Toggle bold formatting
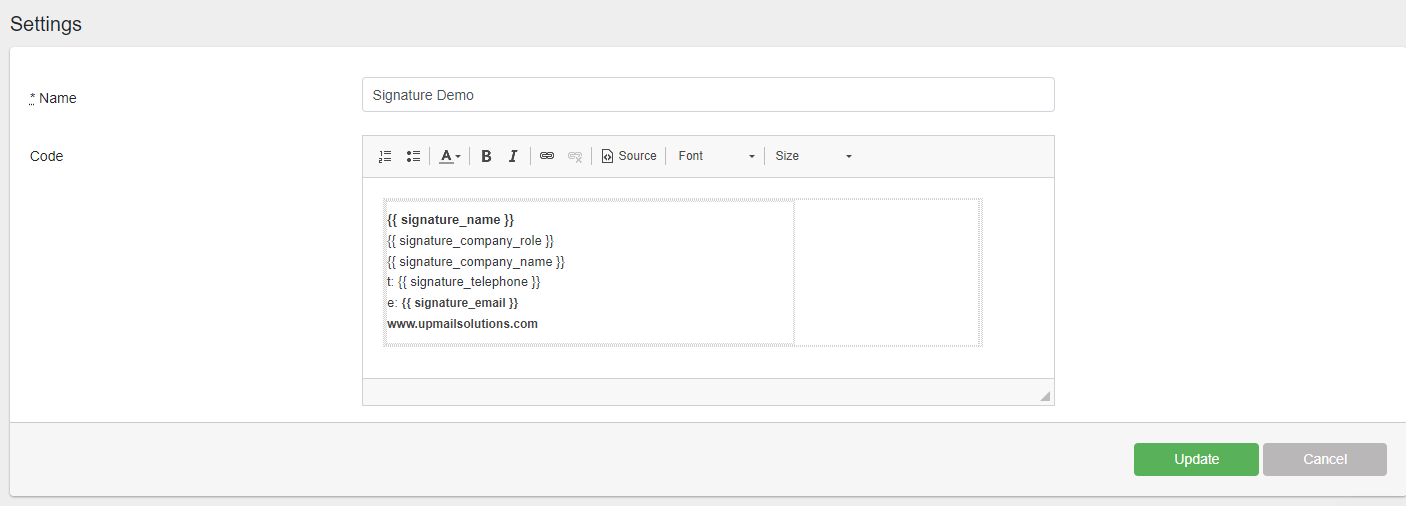 click(x=486, y=156)
